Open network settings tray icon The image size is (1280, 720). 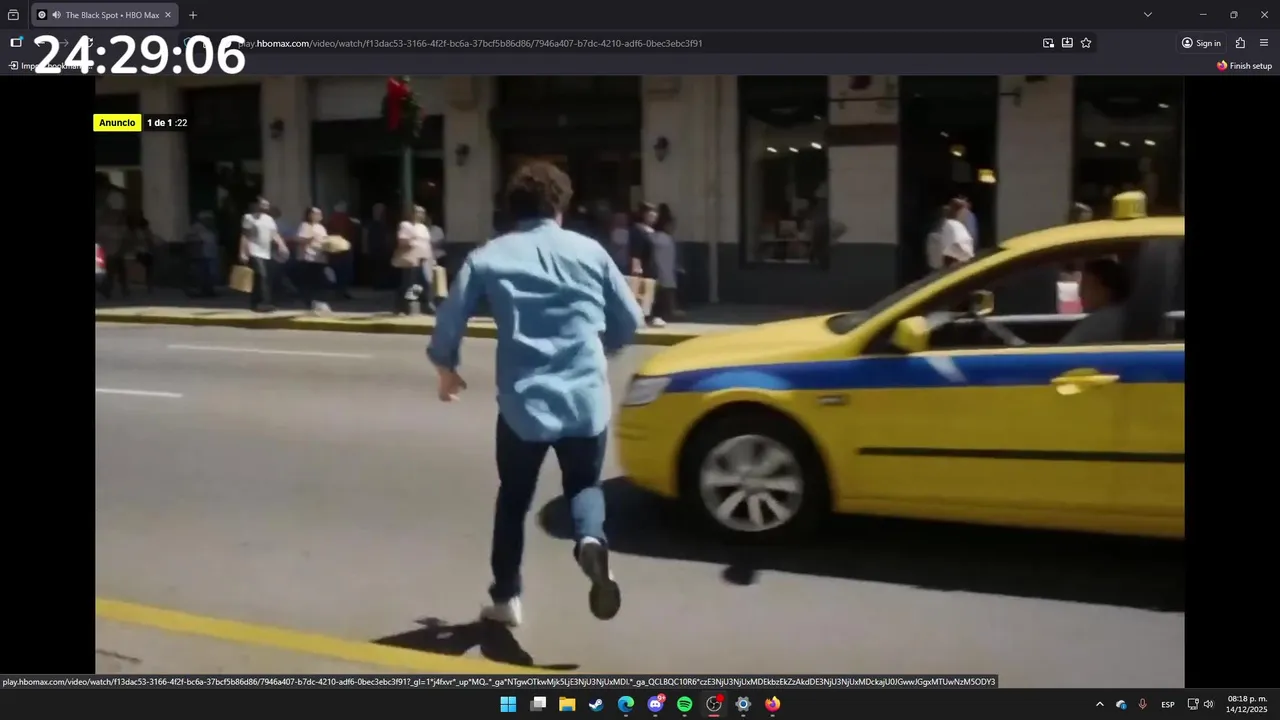pyautogui.click(x=1193, y=704)
